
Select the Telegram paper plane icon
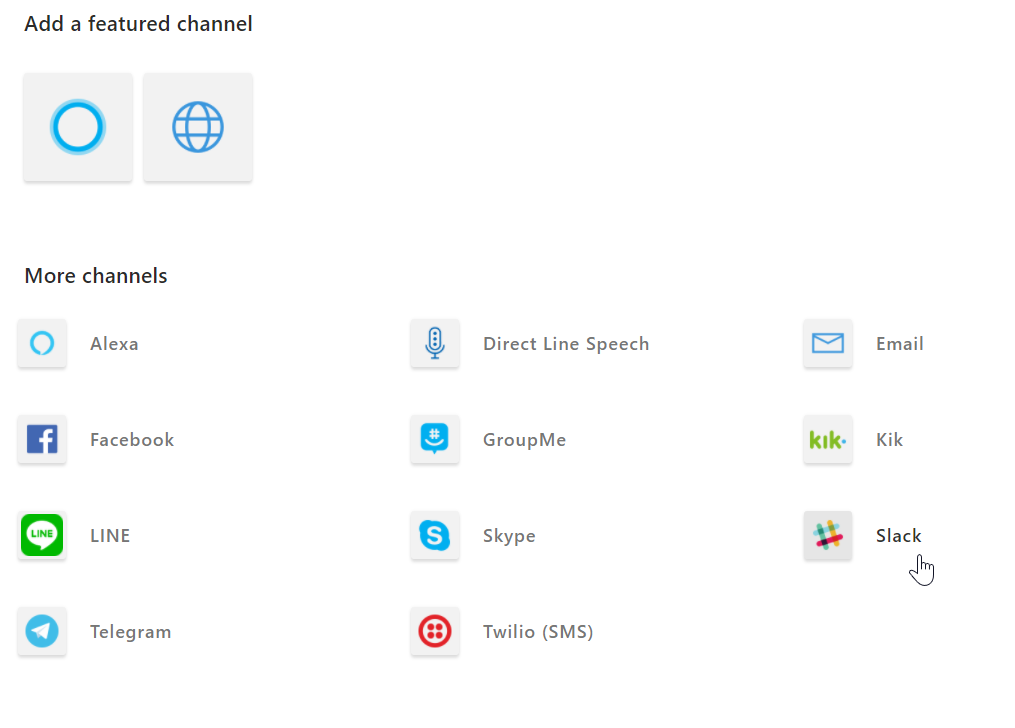pyautogui.click(x=42, y=631)
